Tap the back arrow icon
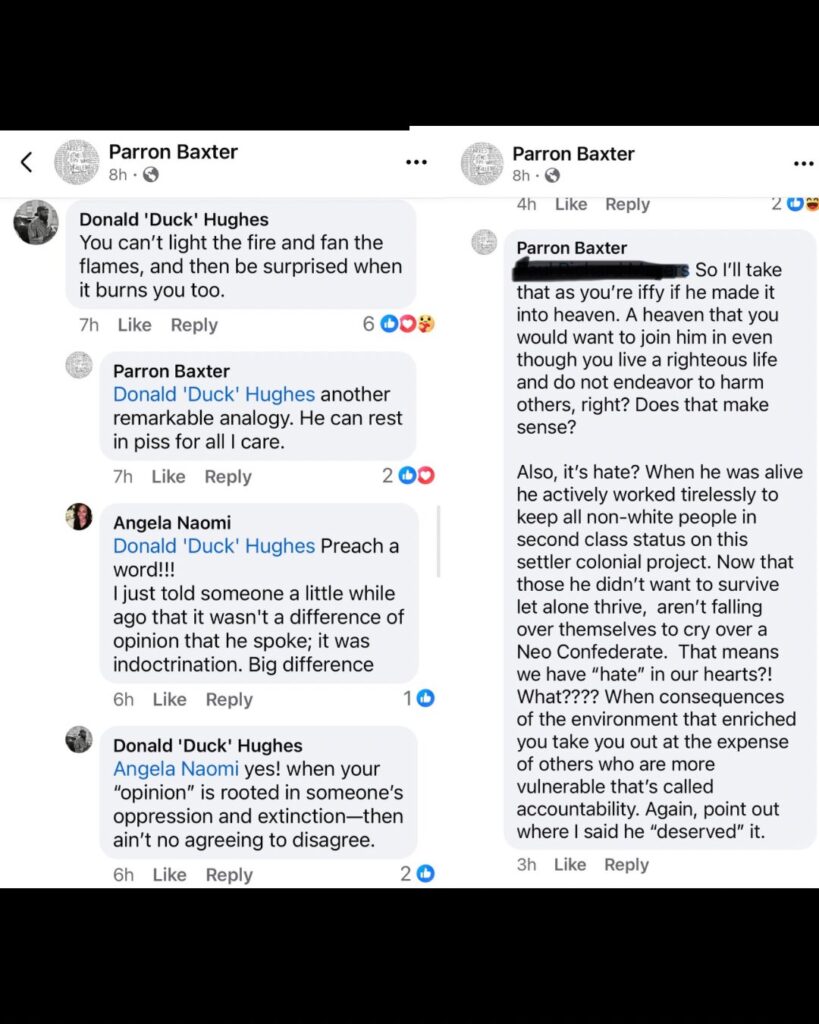The image size is (819, 1024). 27,162
